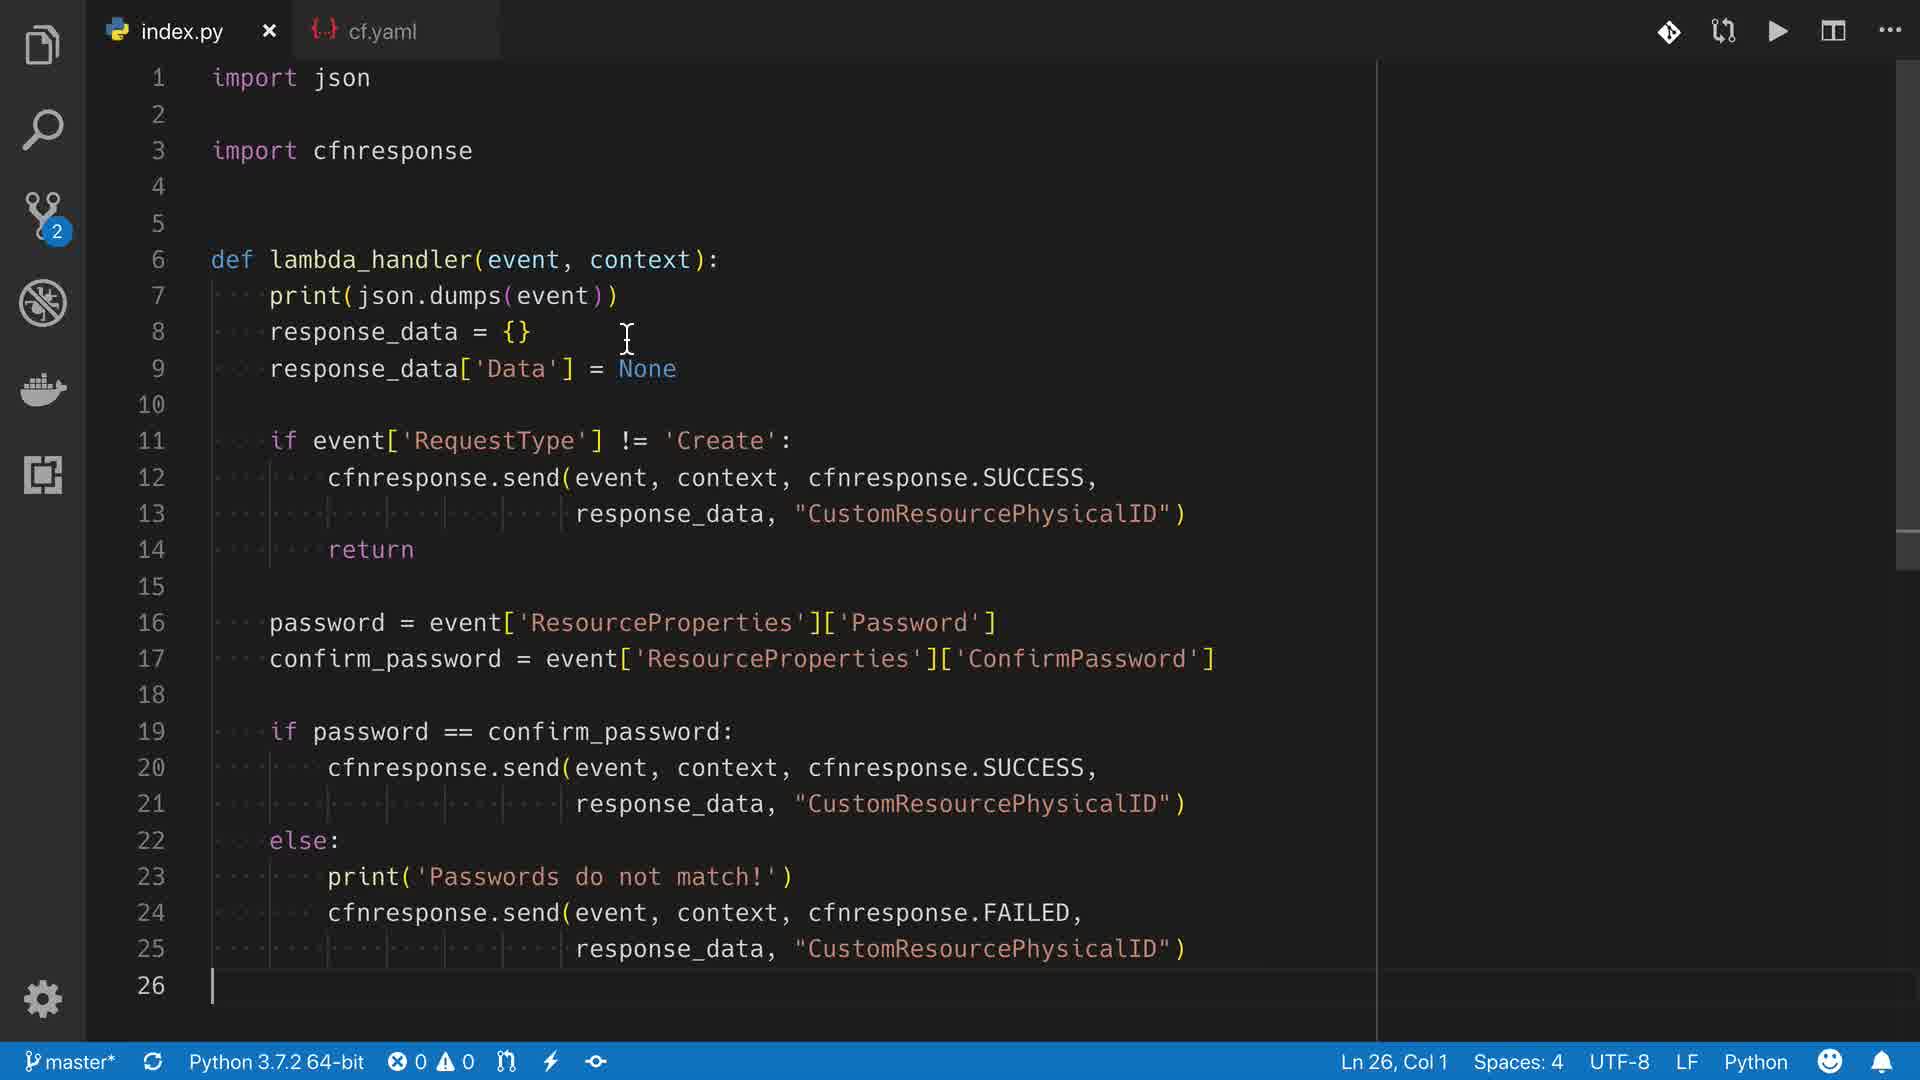Open the Search sidebar panel
This screenshot has height=1080, width=1920.
42,130
